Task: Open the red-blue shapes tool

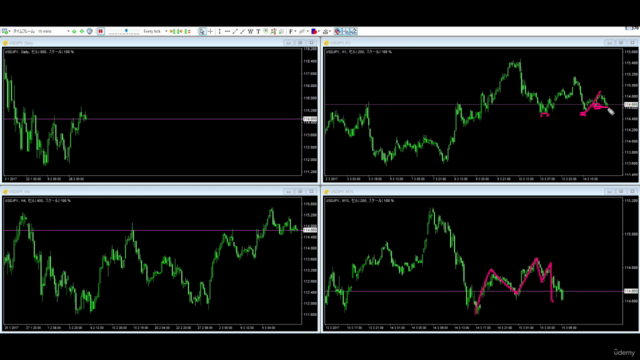Action: pyautogui.click(x=314, y=31)
